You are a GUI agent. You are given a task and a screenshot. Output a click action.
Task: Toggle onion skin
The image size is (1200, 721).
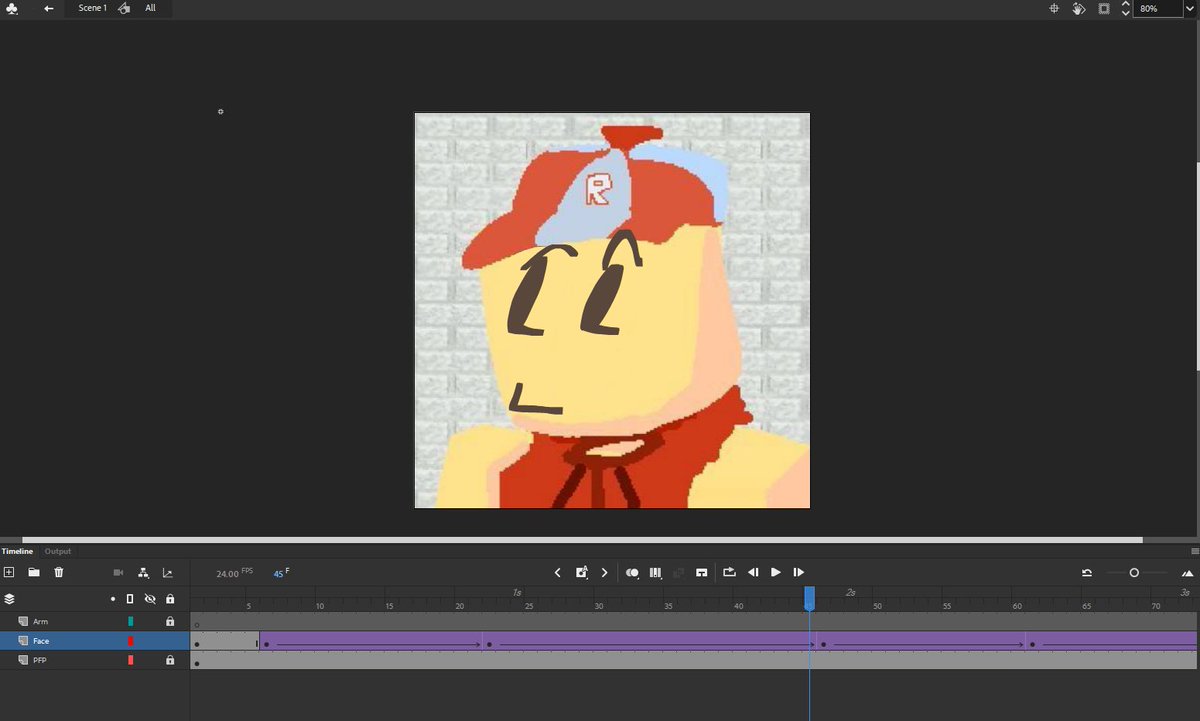[x=632, y=572]
